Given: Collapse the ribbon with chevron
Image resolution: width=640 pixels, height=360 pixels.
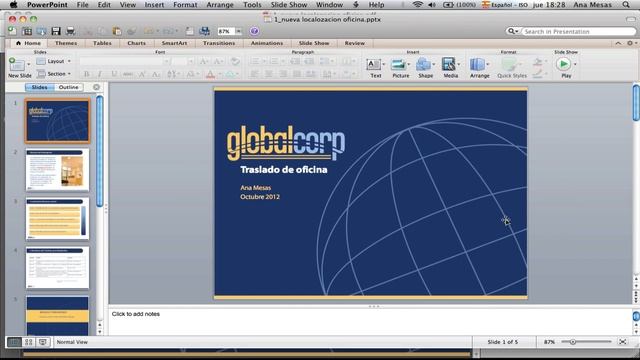Looking at the screenshot, I should [618, 43].
